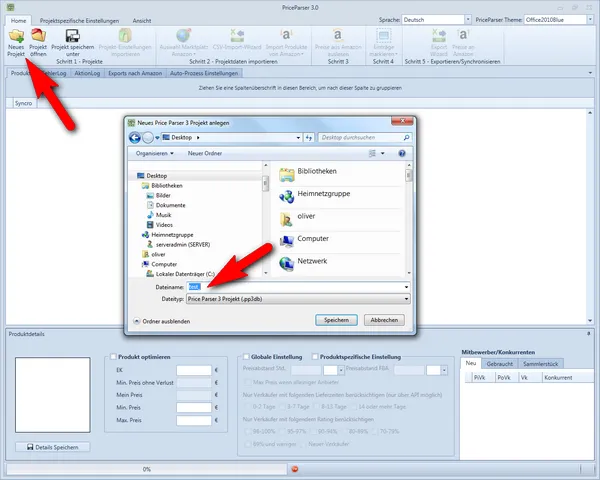Expand the Dateiname history dropdown arrow
Image resolution: width=600 pixels, height=480 pixels.
click(406, 287)
